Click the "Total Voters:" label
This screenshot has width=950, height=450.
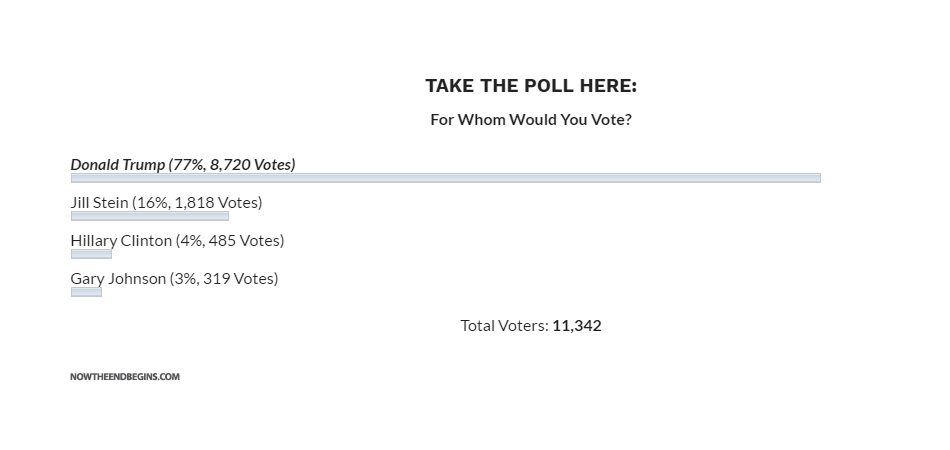(504, 326)
